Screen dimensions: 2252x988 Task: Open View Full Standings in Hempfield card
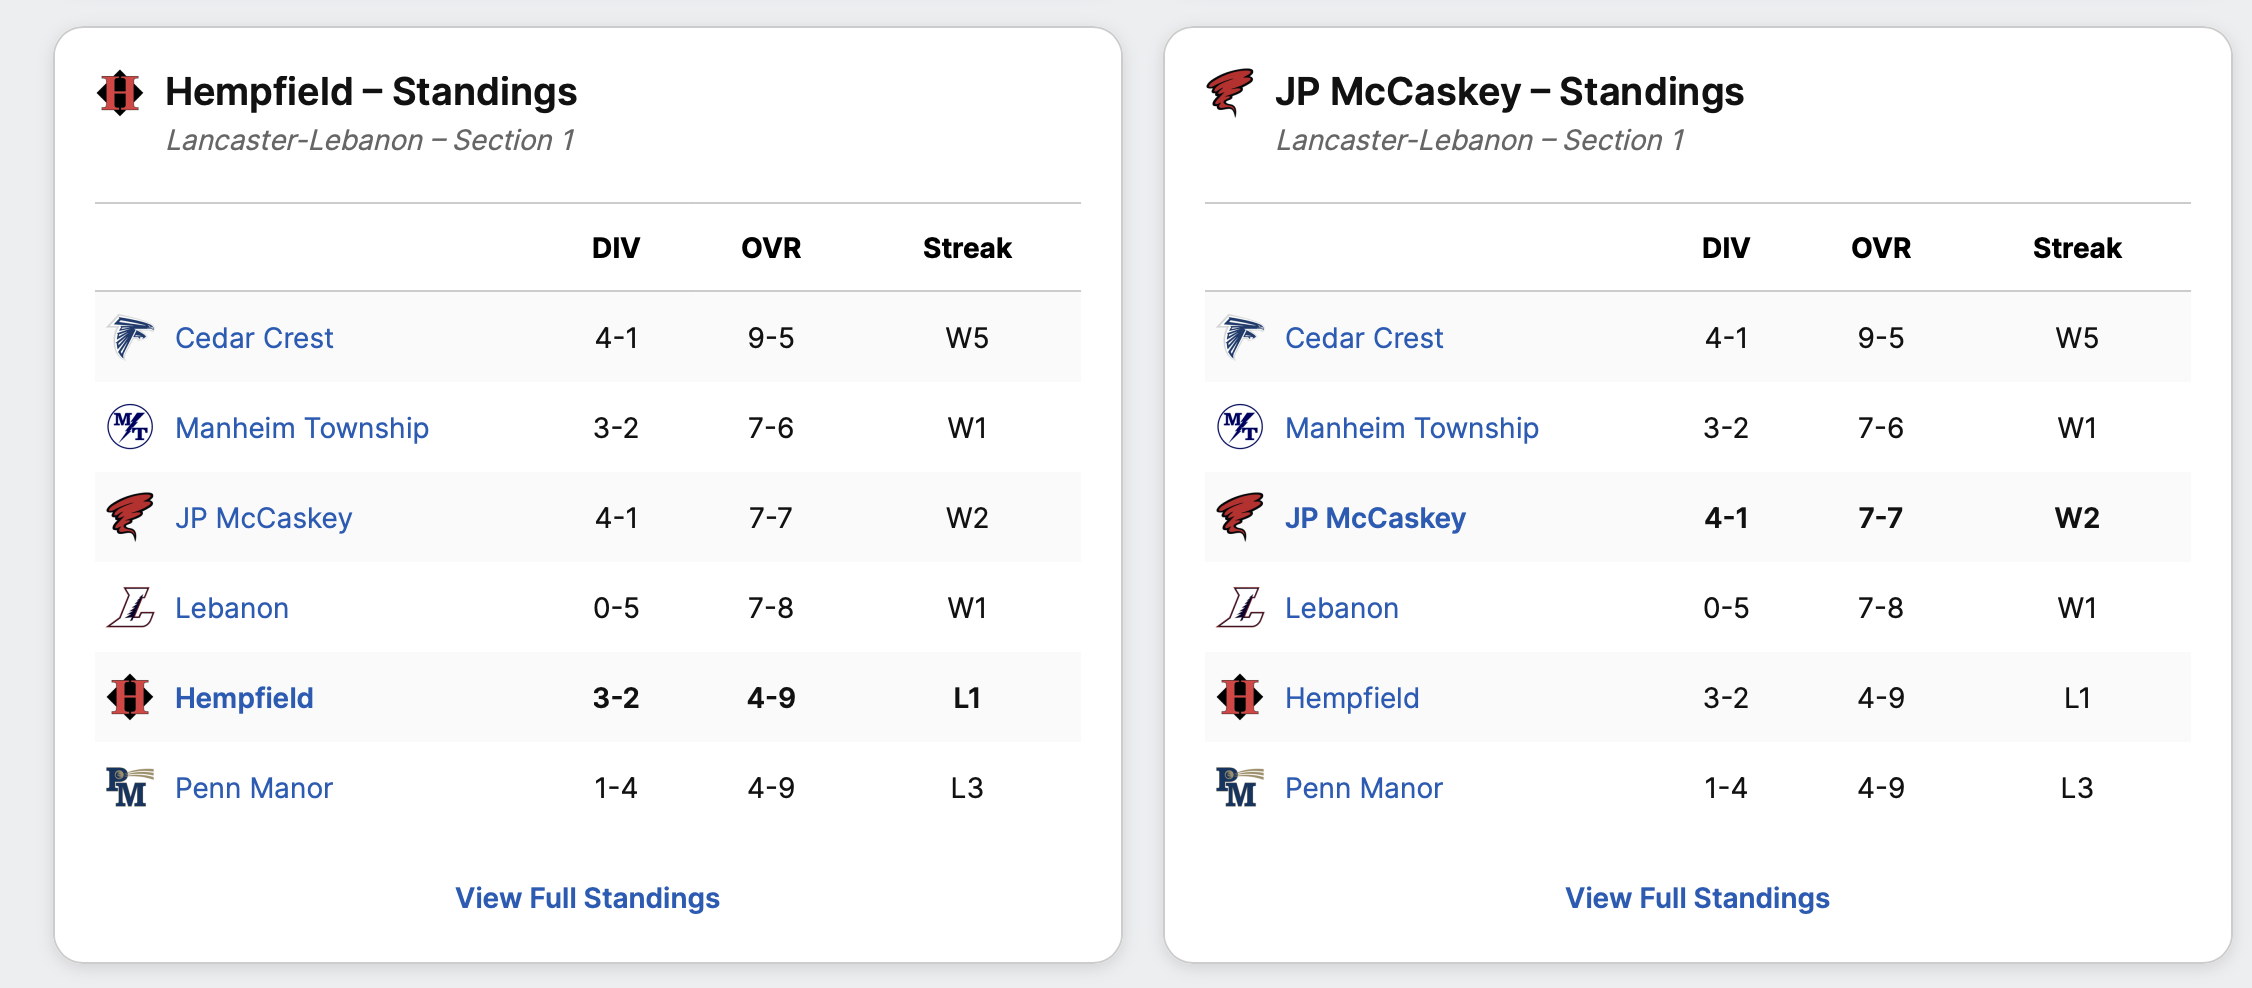(x=587, y=898)
